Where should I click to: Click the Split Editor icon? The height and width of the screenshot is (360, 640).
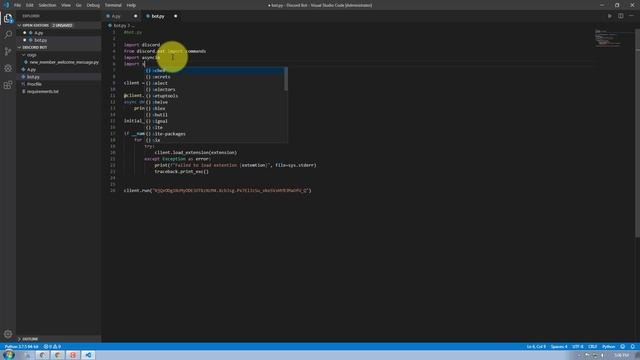point(620,16)
